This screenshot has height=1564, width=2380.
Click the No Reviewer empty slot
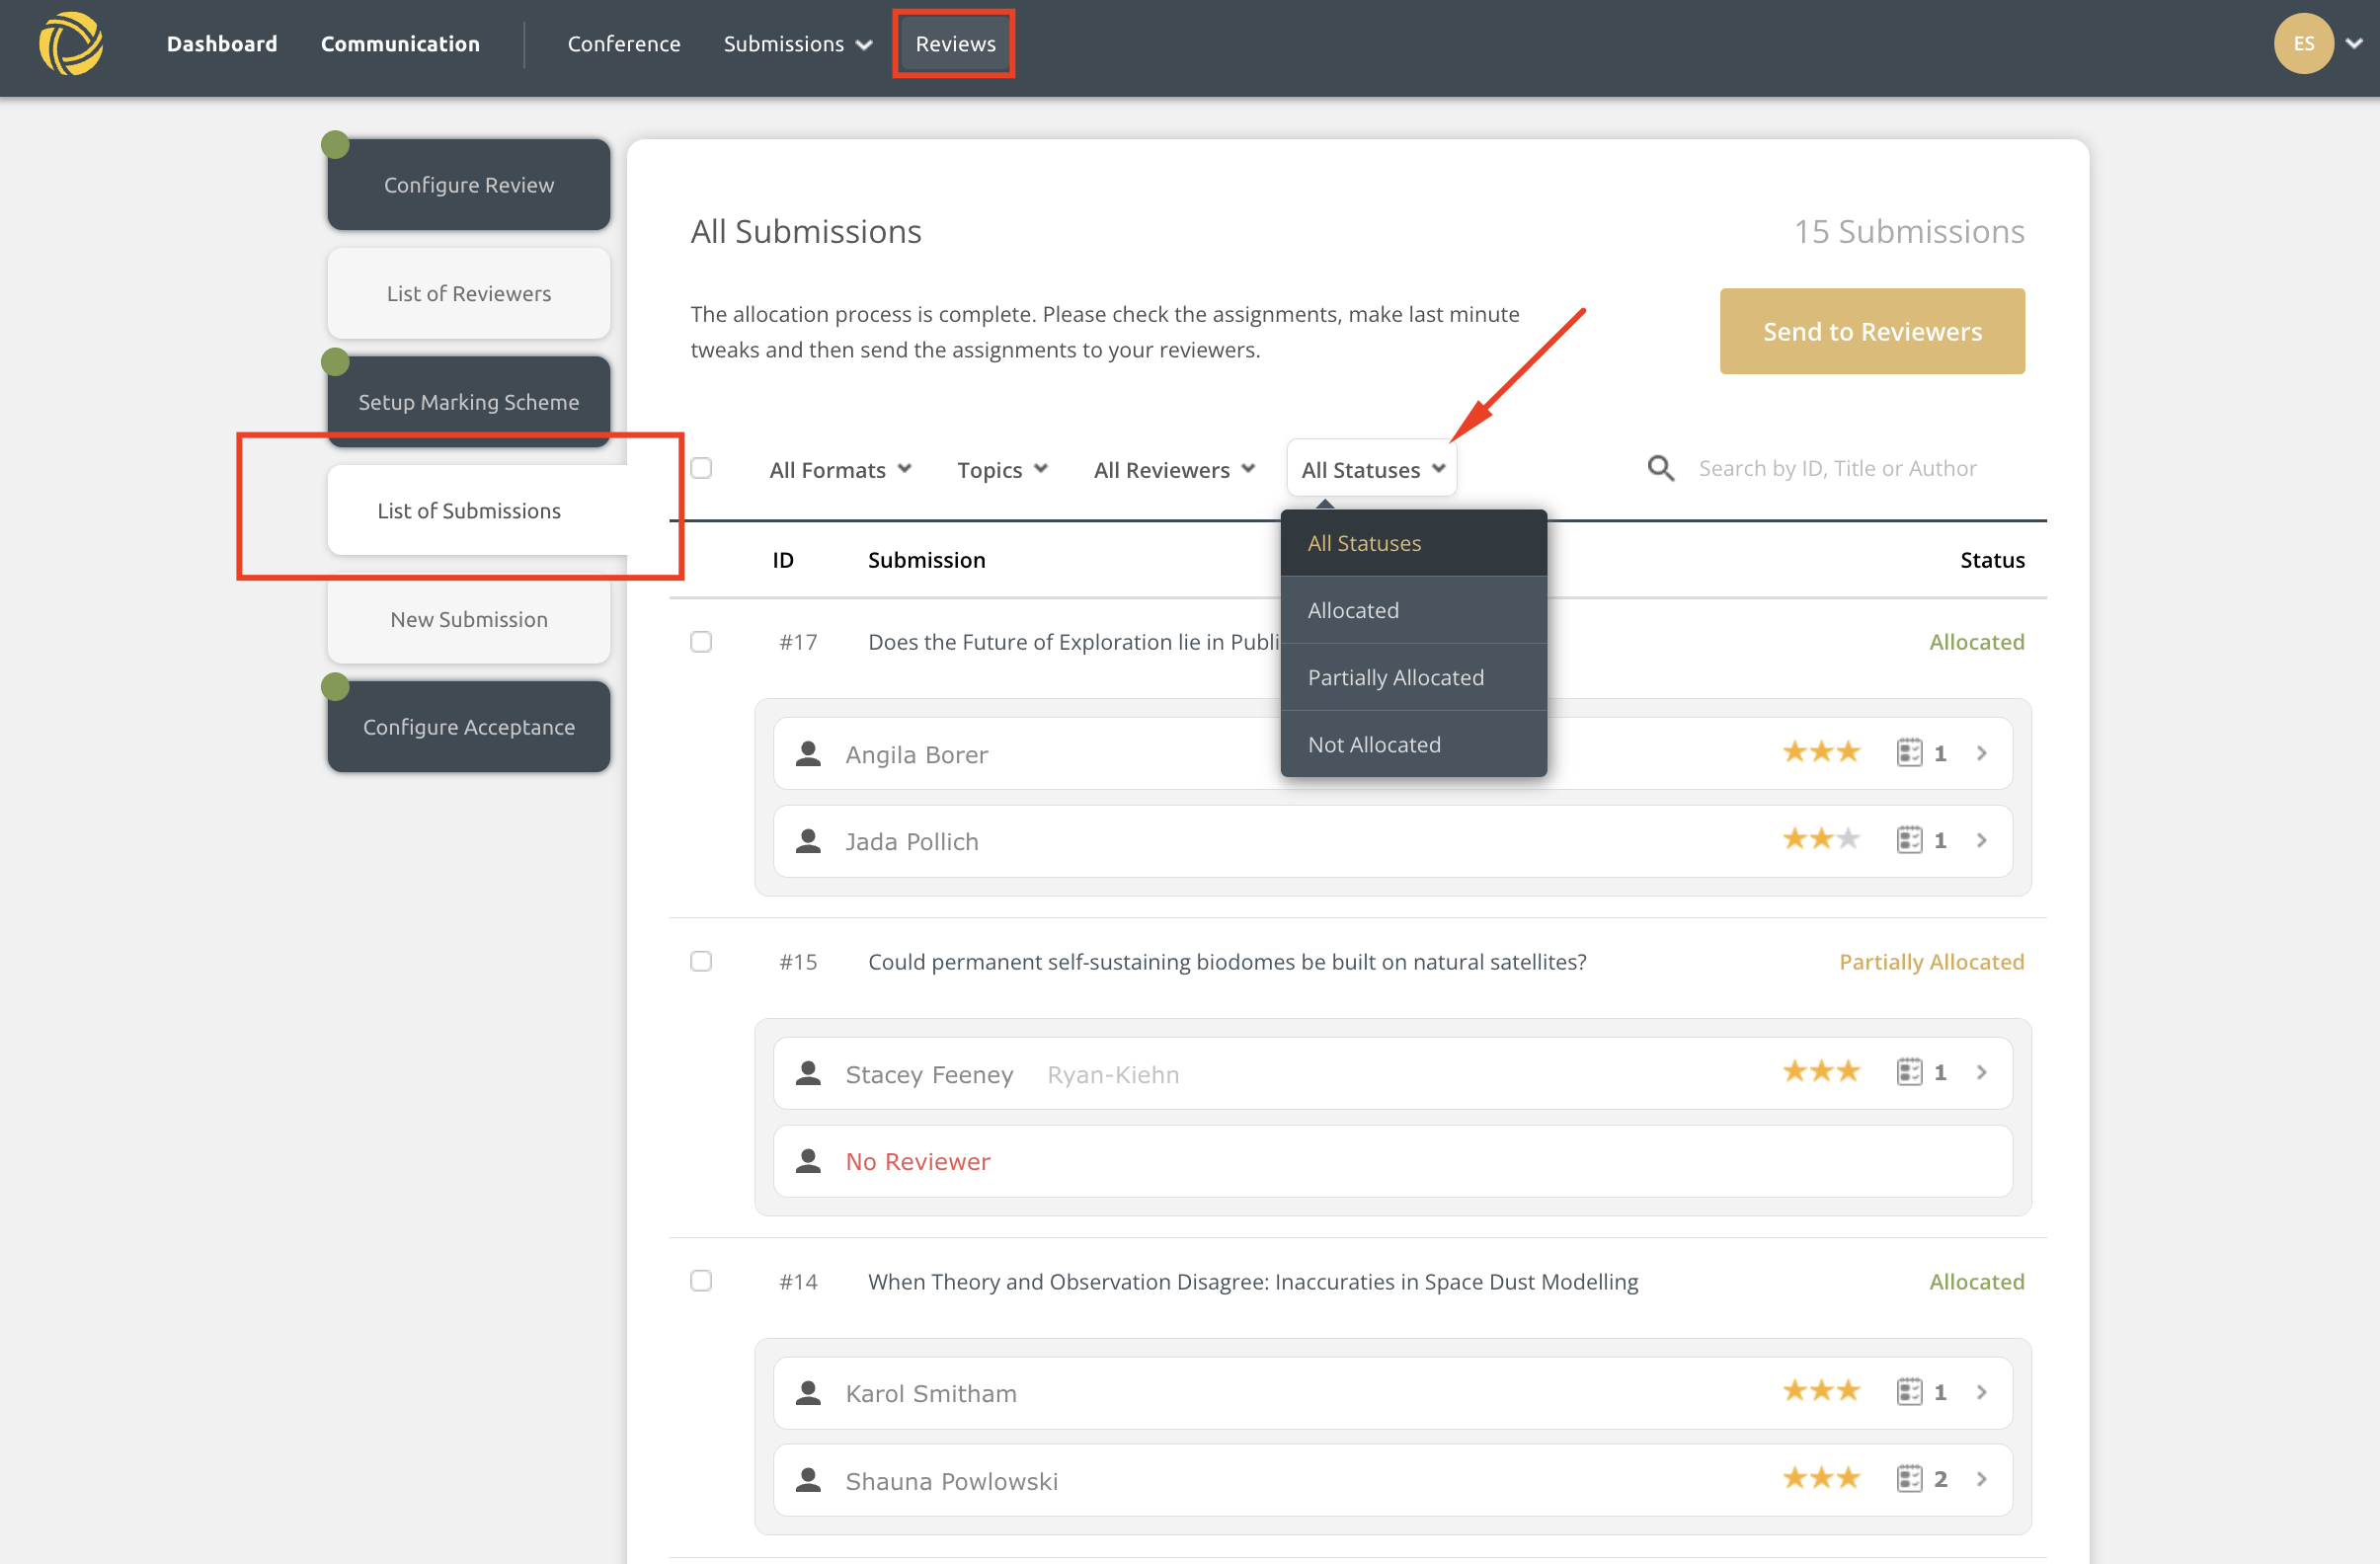pyautogui.click(x=1392, y=1161)
